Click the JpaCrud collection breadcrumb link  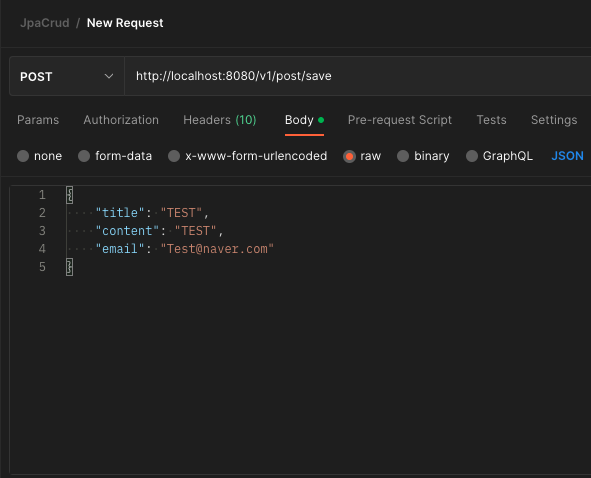(45, 23)
